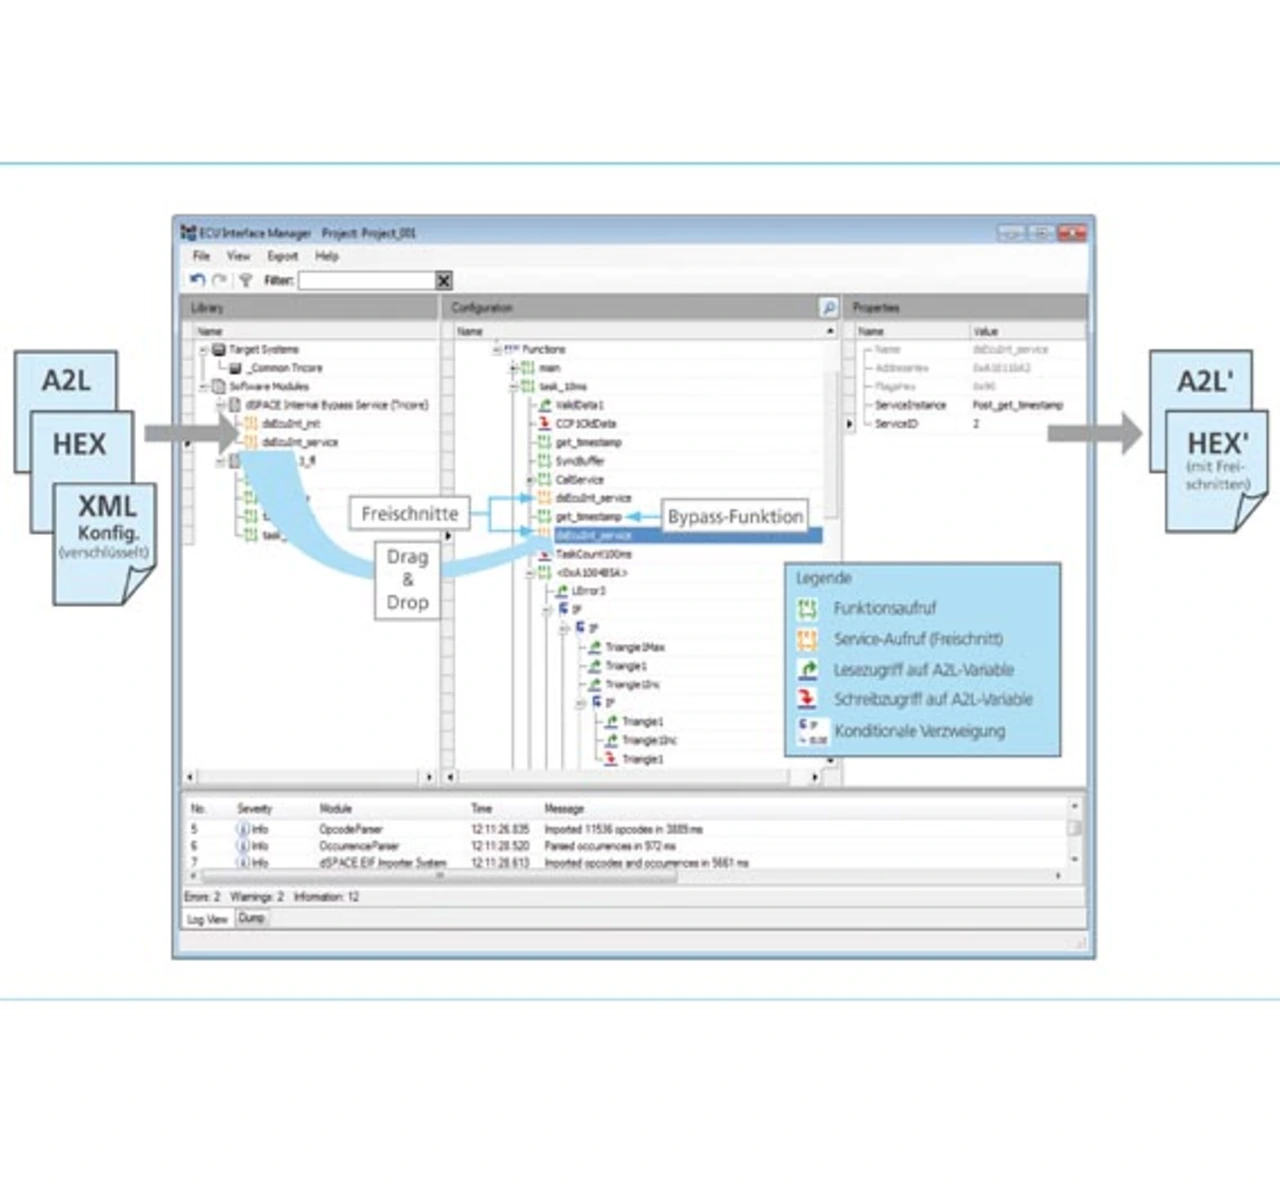This screenshot has height=1190, width=1280.
Task: Click the read-access icon beside ValidData1
Action: (x=545, y=405)
